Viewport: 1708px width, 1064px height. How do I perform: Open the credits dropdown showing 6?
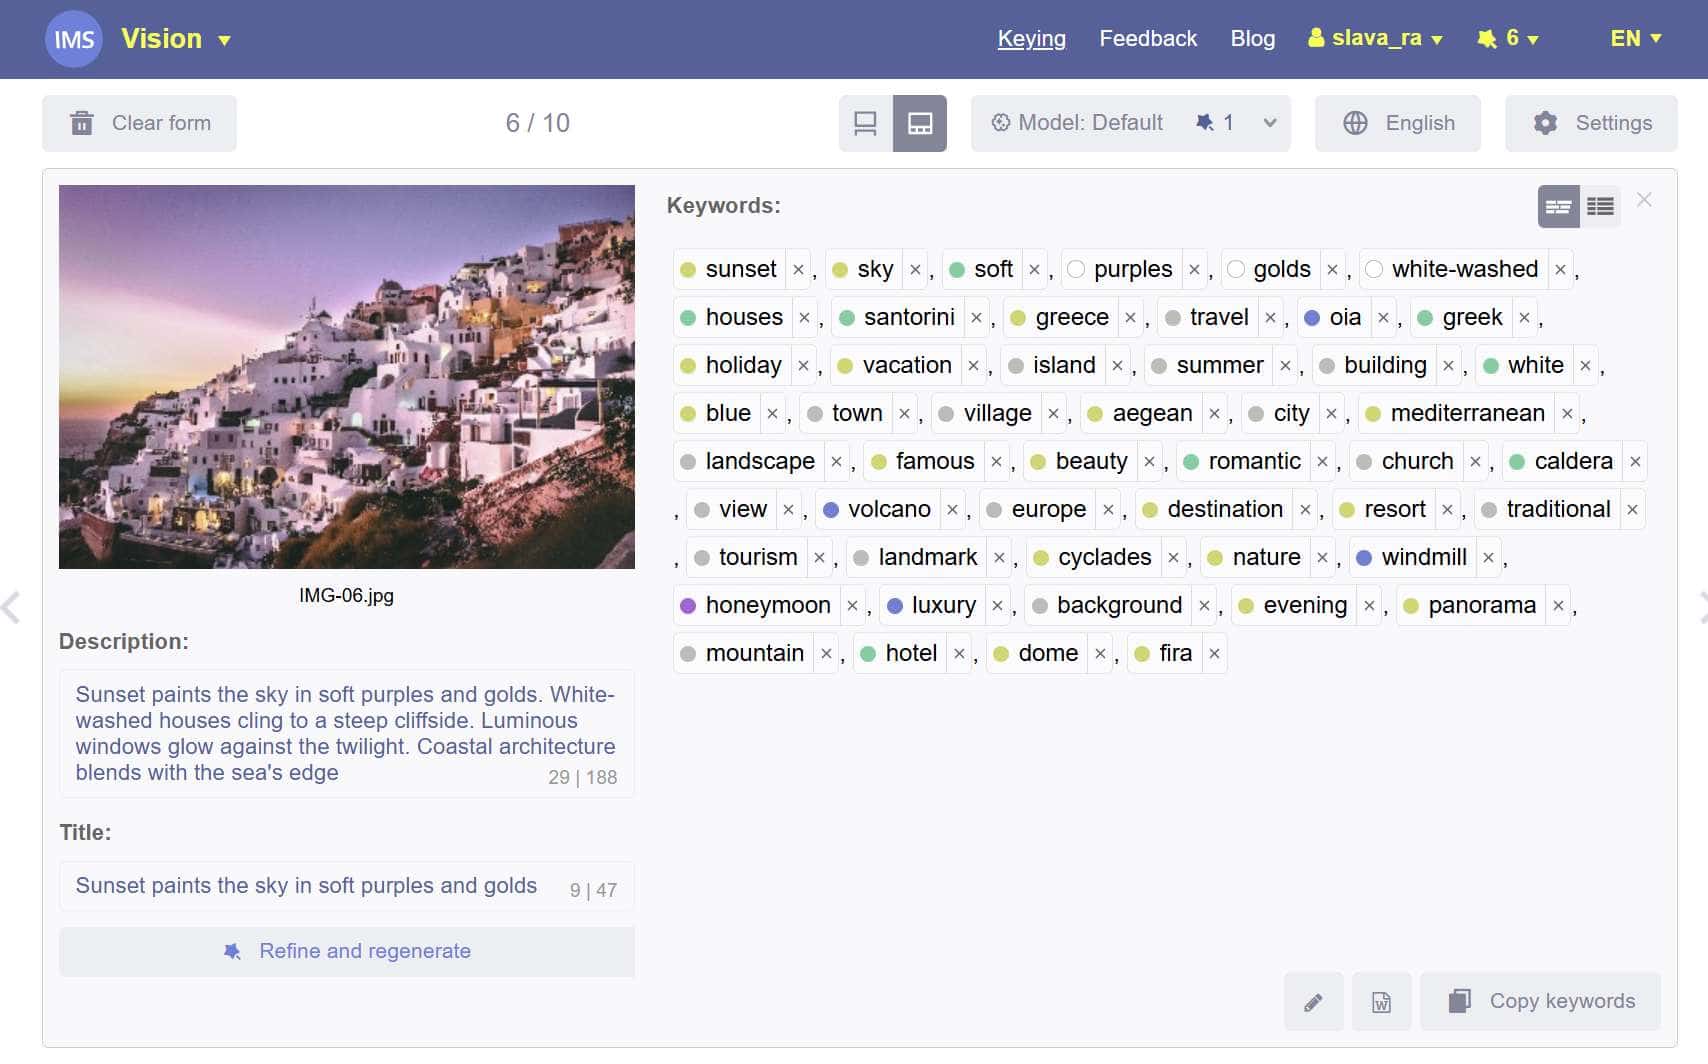tap(1508, 38)
